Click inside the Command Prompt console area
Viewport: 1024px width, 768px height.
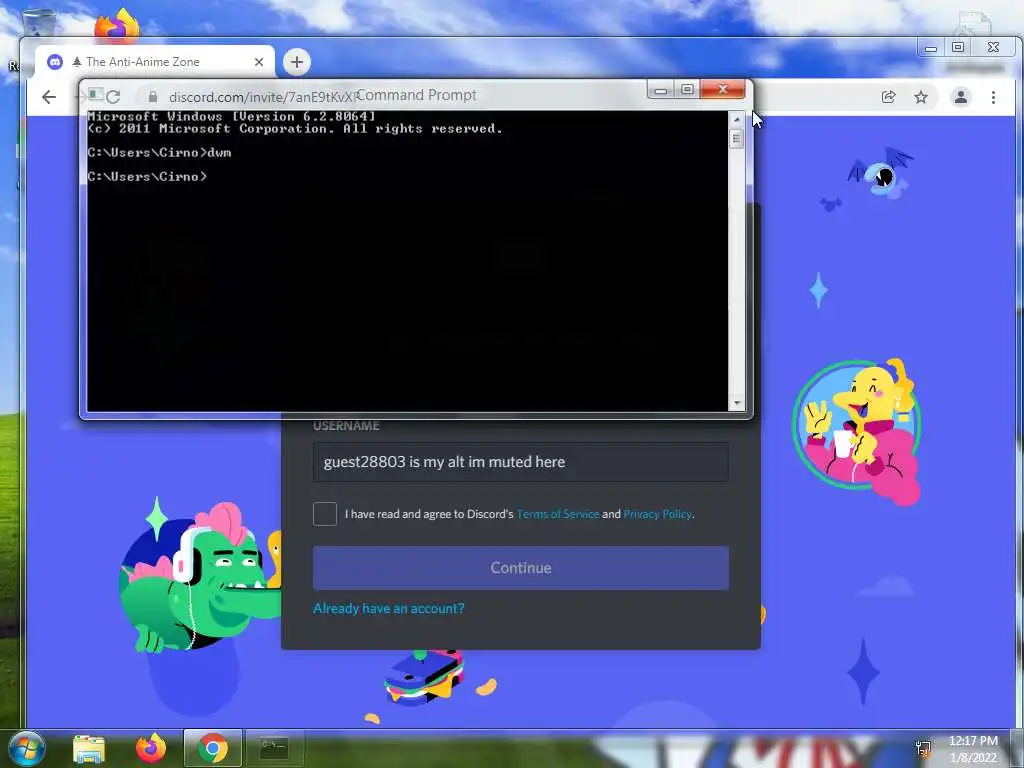coord(407,261)
